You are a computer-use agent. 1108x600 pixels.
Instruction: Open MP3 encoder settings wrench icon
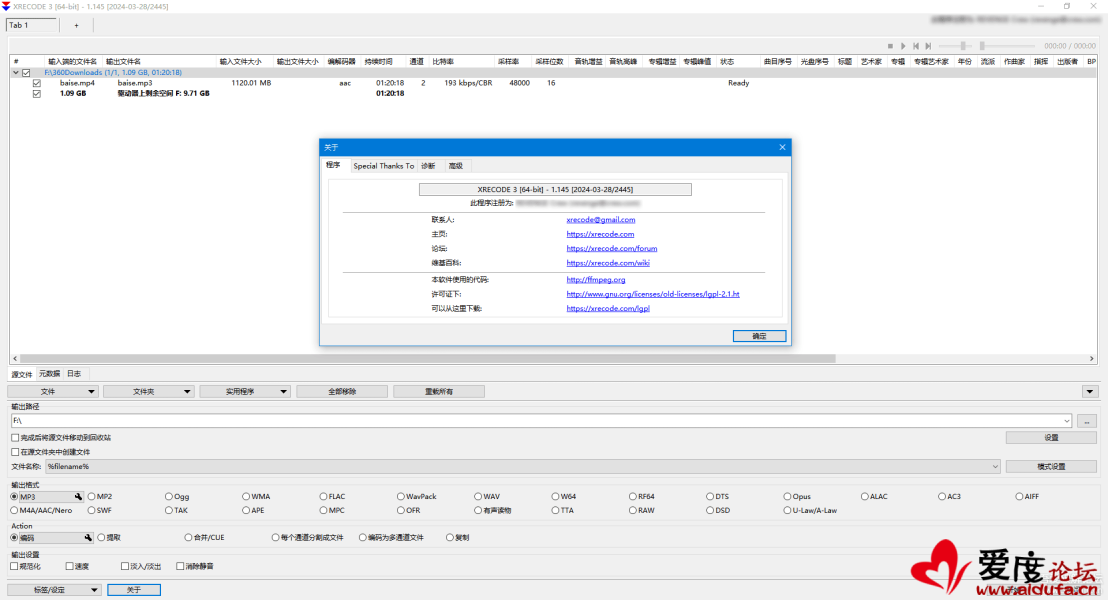pos(78,497)
